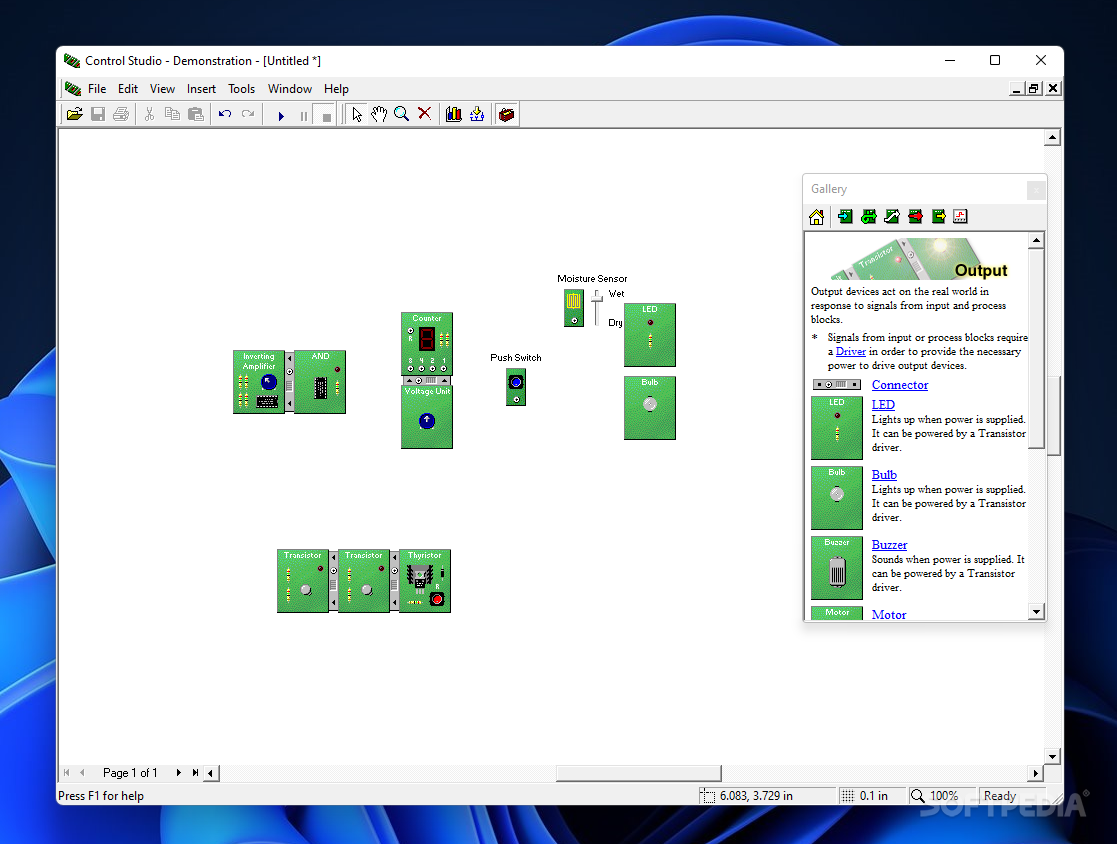Image resolution: width=1117 pixels, height=844 pixels.
Task: Click the canvas horizontal scroll right arrow
Action: (x=1036, y=773)
